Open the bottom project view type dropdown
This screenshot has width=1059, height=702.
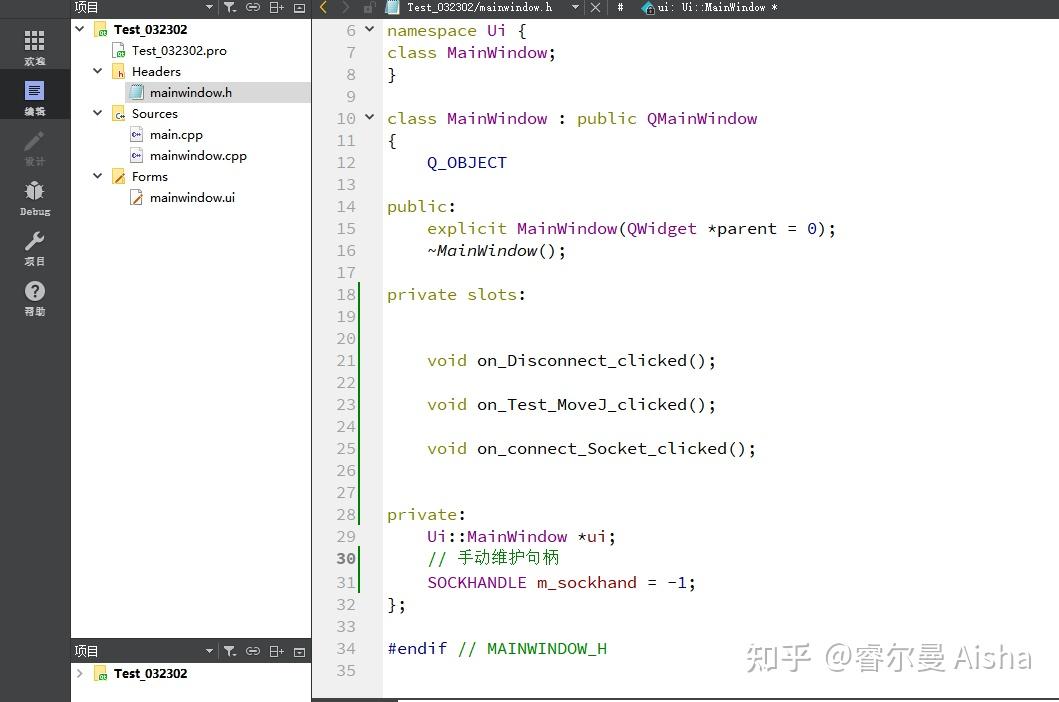click(x=209, y=651)
